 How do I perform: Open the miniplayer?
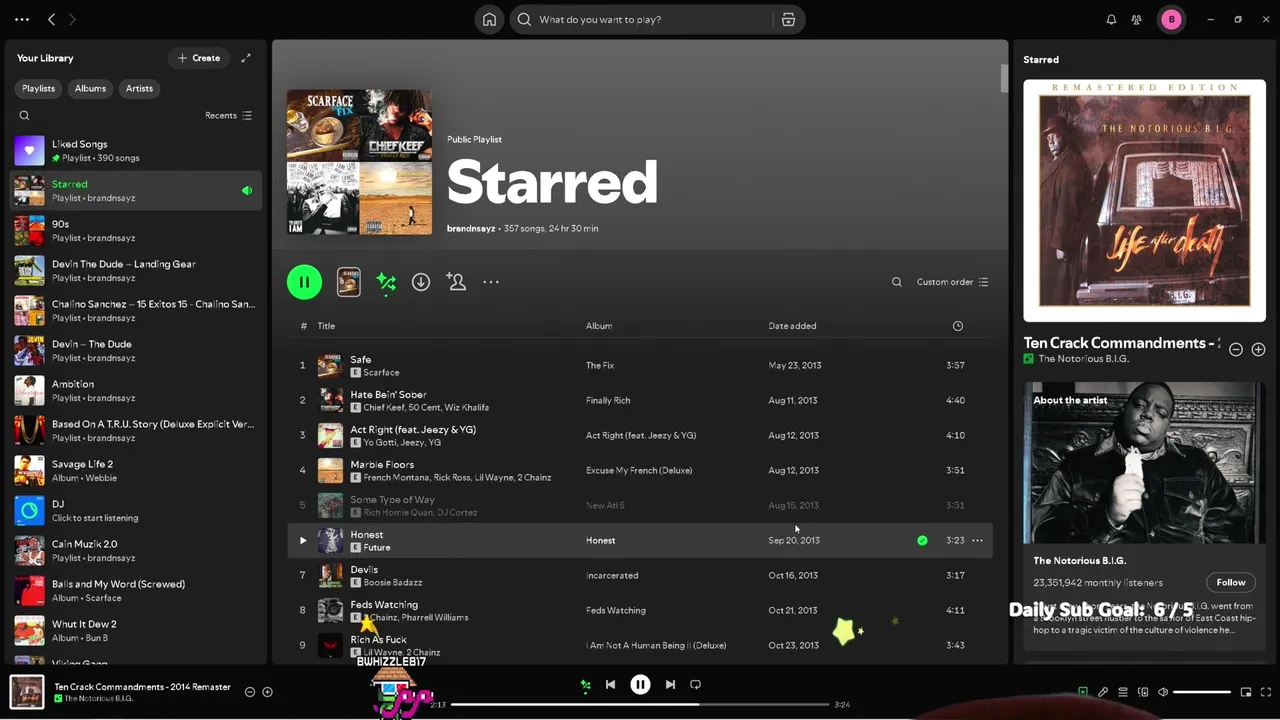(1246, 691)
